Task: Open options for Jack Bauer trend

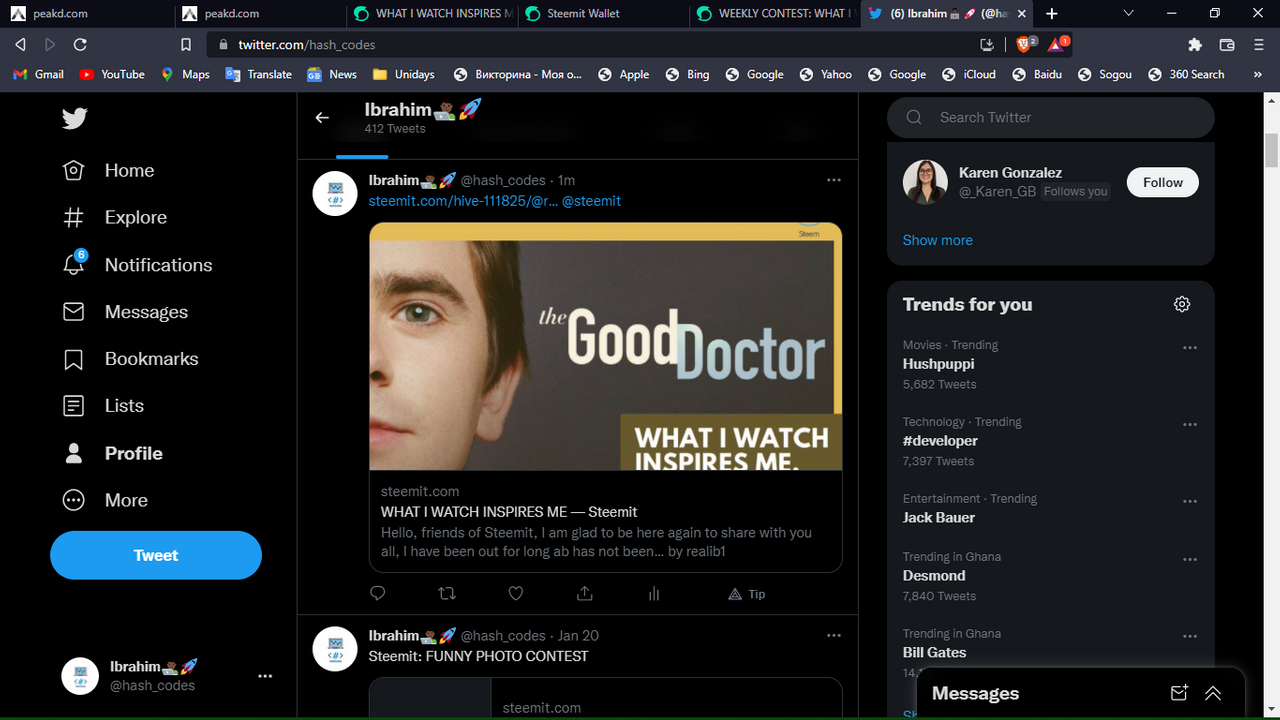Action: pos(1190,502)
